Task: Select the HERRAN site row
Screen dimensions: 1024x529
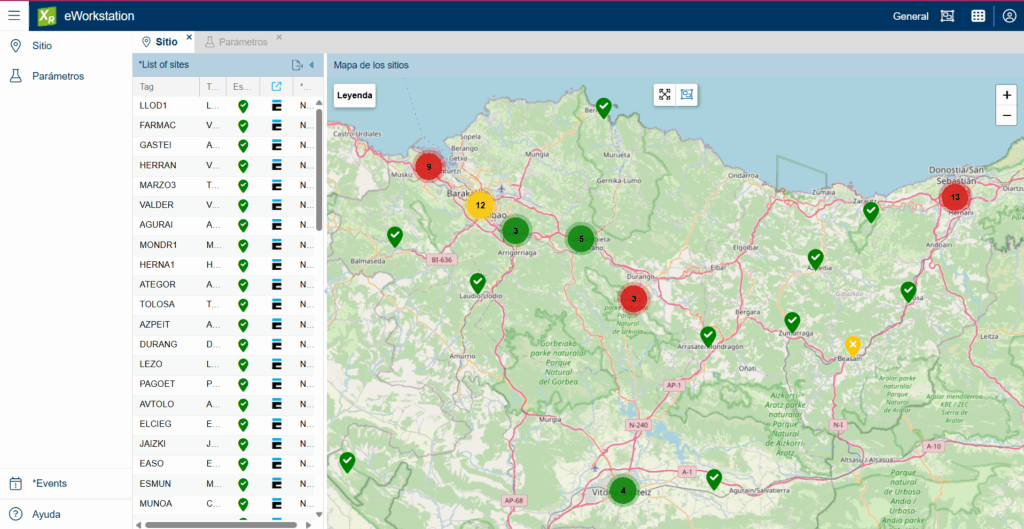Action: pos(223,165)
